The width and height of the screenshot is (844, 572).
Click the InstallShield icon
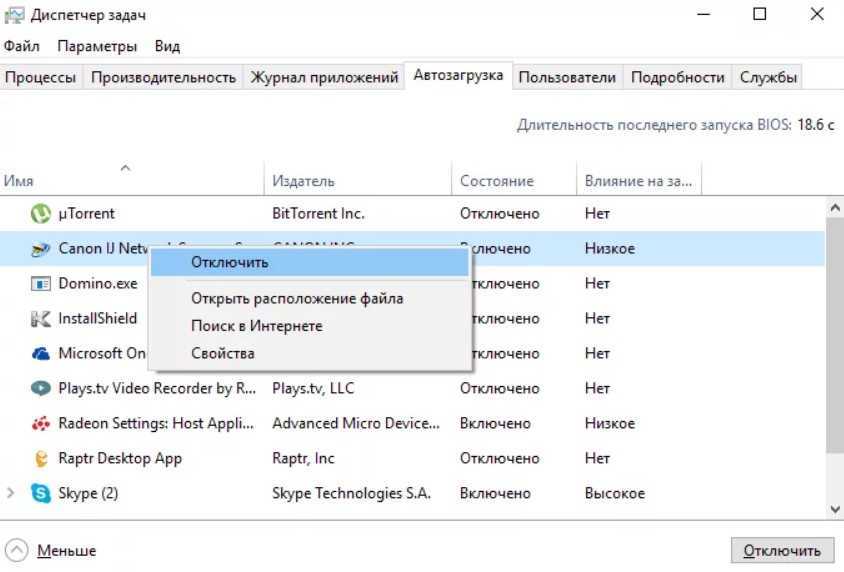click(x=40, y=319)
